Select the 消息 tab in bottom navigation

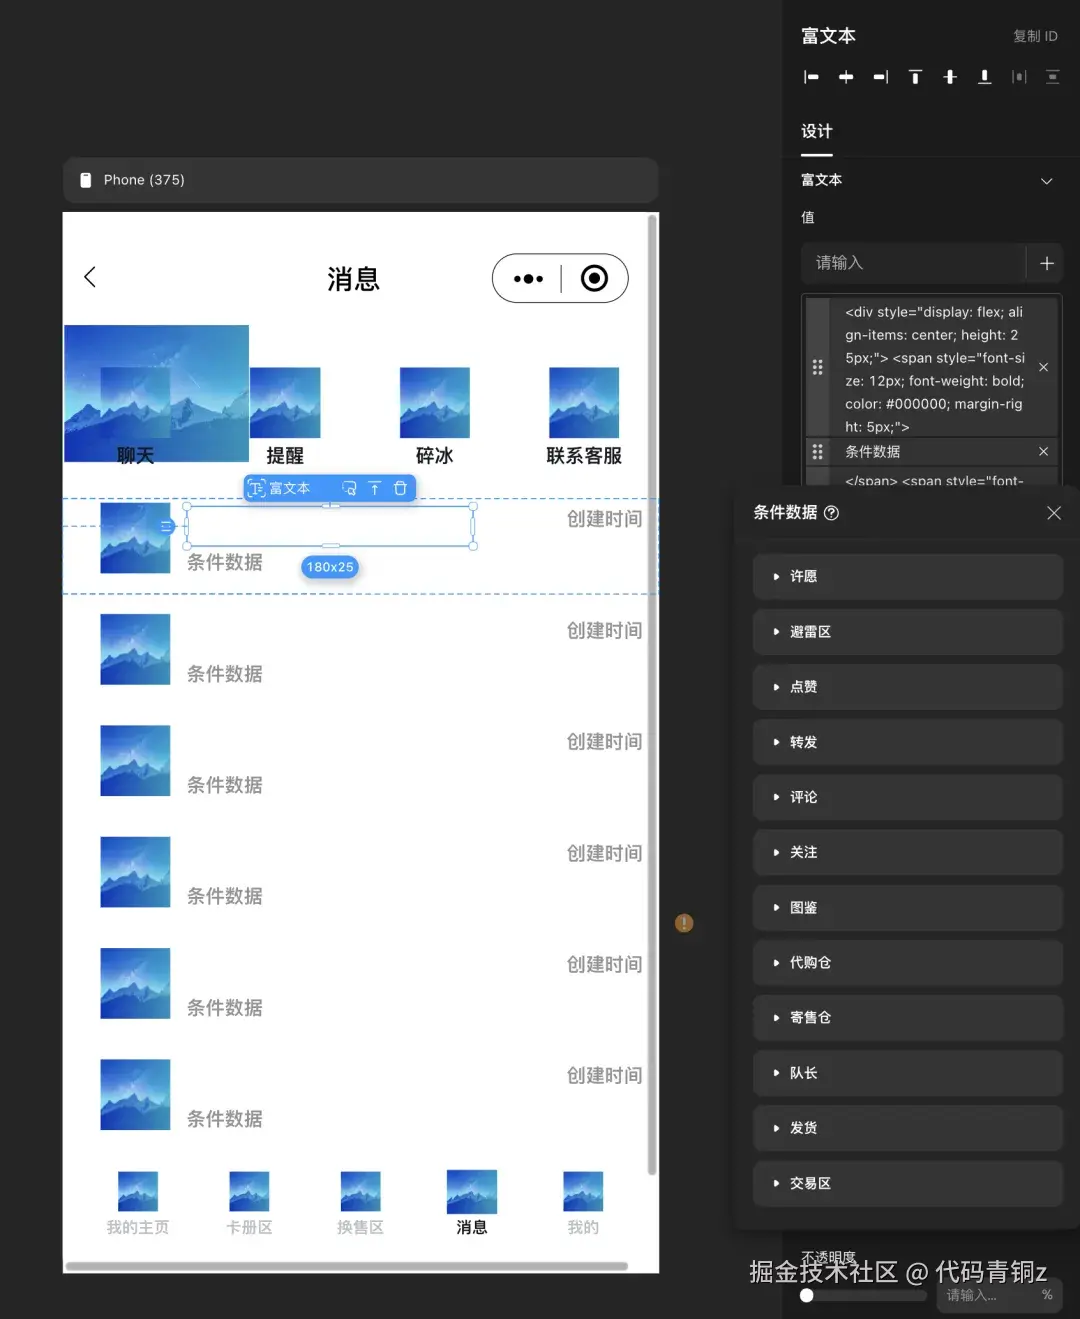(x=471, y=1203)
